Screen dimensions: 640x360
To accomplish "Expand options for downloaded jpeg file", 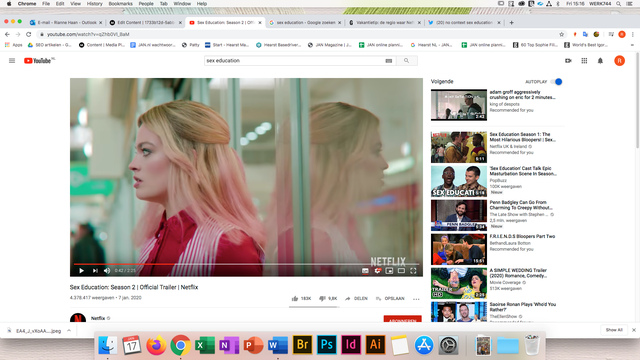I will [x=69, y=331].
